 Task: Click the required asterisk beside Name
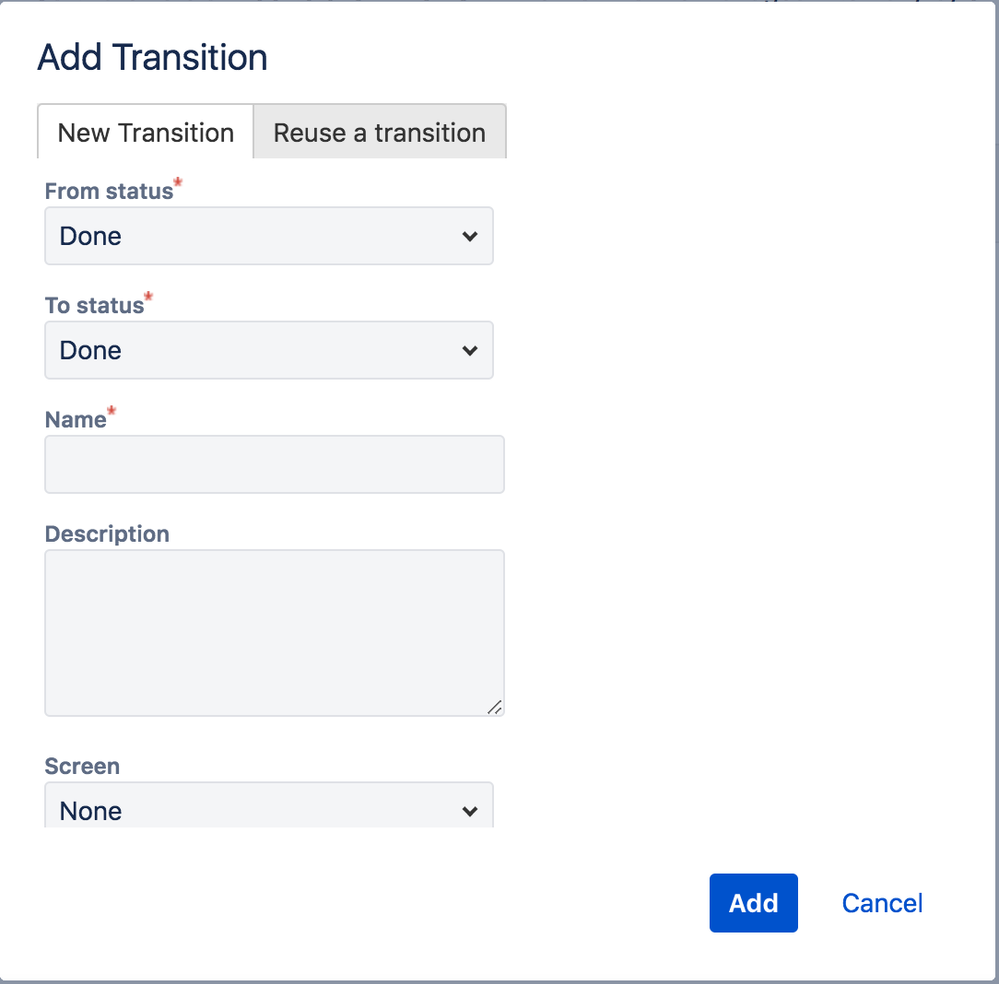110,411
